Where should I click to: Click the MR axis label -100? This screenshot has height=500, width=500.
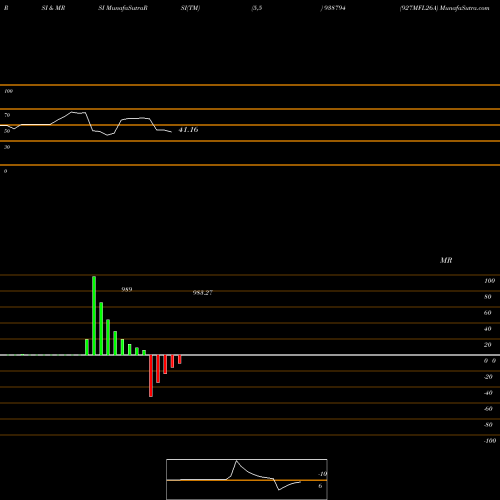pos(490,441)
